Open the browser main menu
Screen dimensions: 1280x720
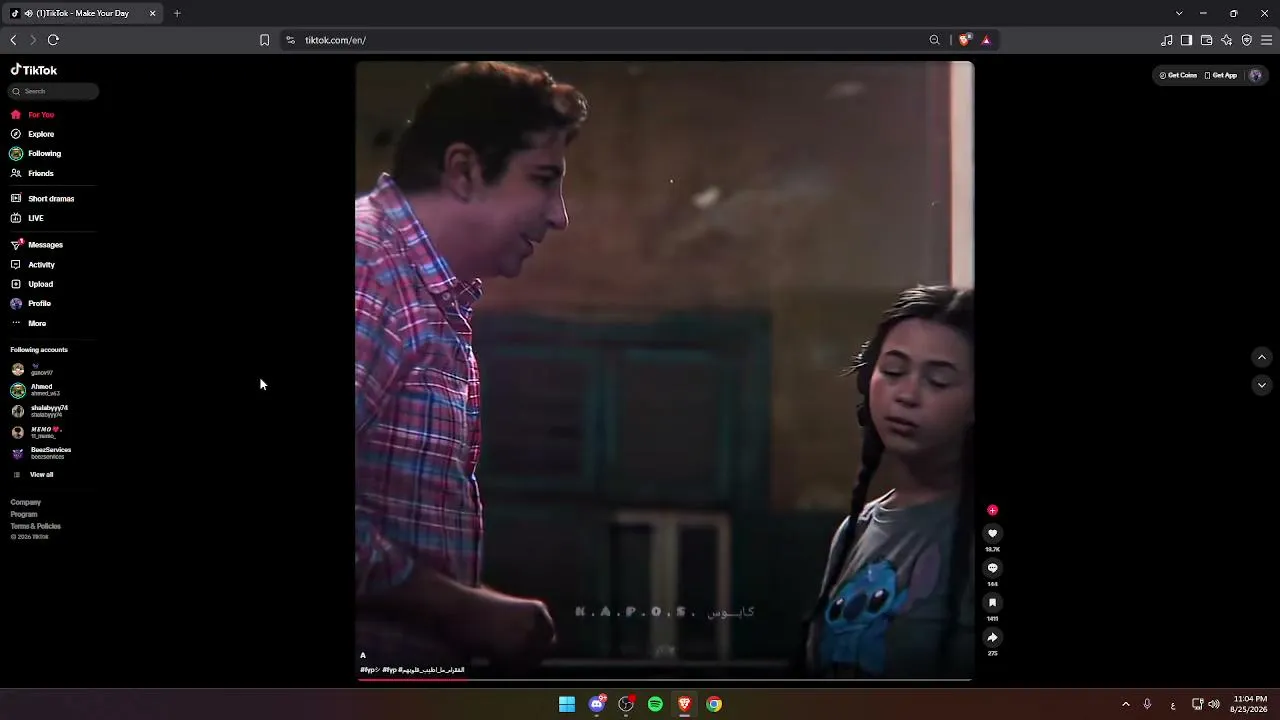[x=1267, y=40]
